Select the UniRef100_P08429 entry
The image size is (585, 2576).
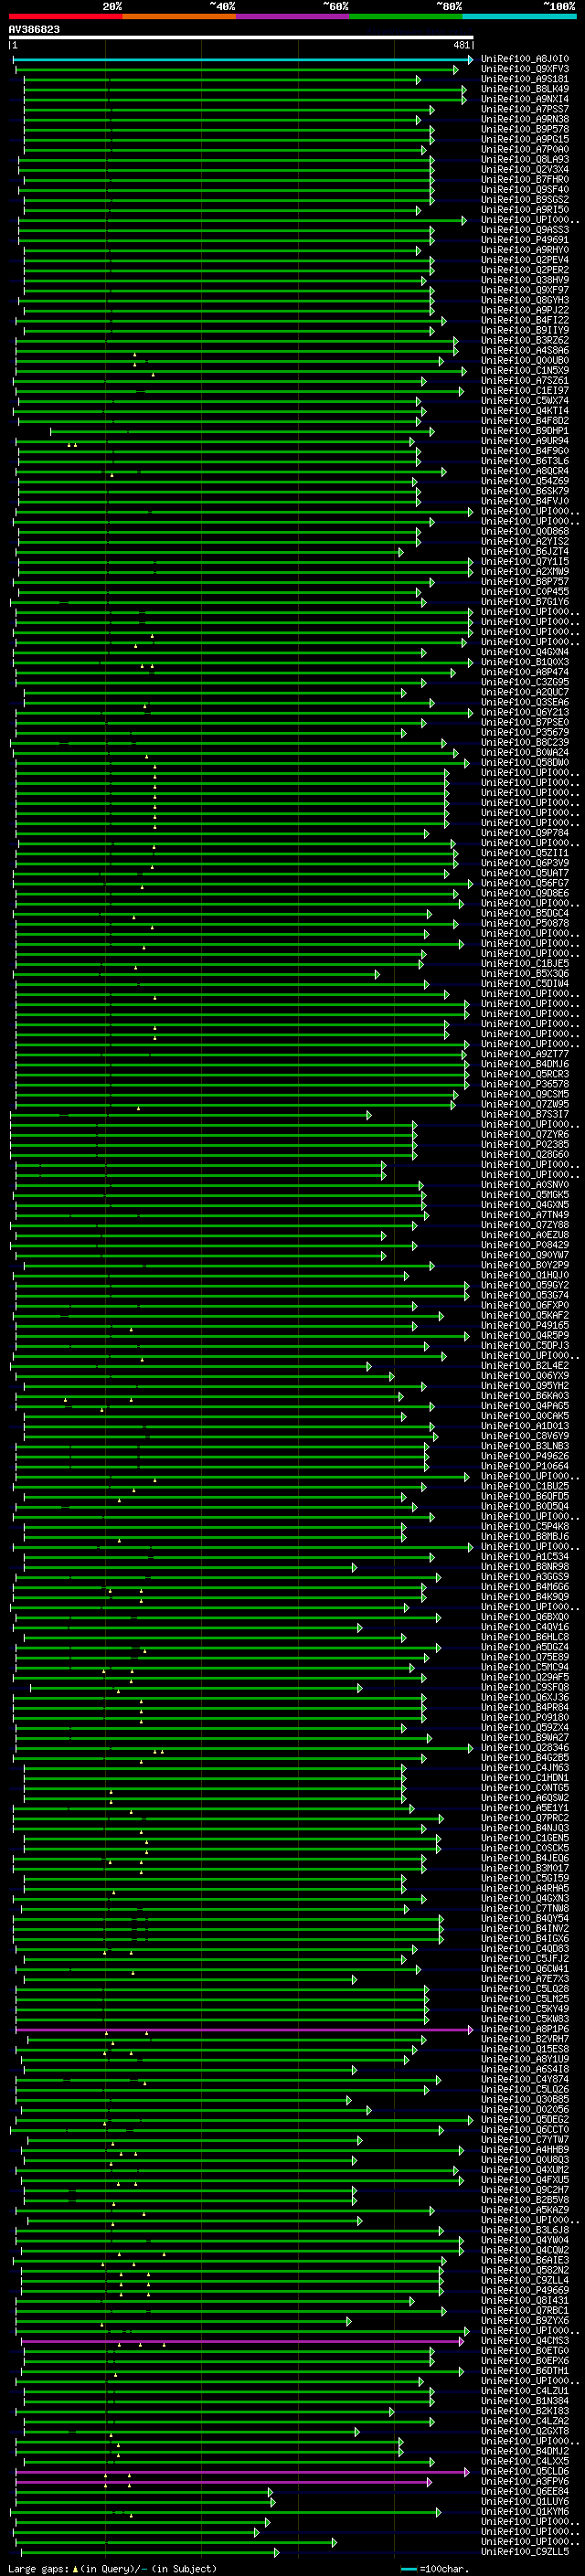525,1245
